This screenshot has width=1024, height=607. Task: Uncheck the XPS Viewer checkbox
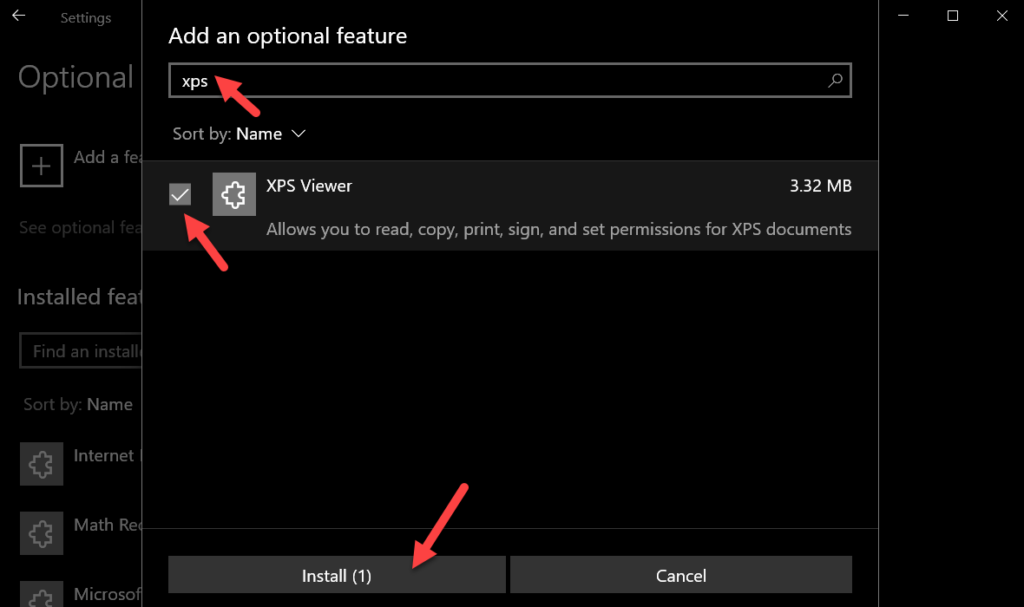pyautogui.click(x=180, y=194)
